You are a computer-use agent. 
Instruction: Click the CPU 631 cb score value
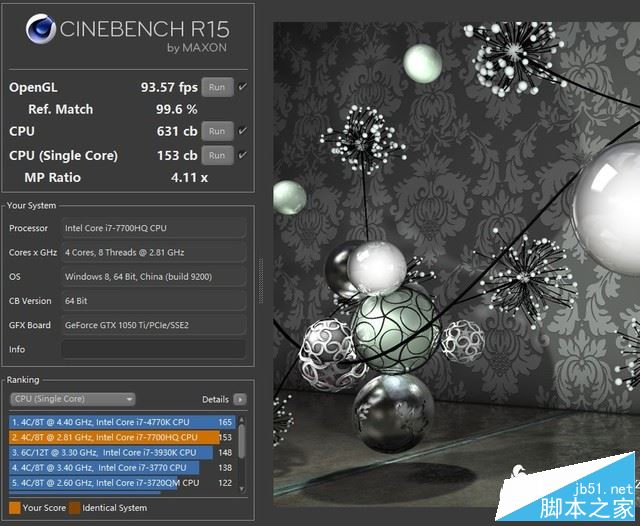[x=177, y=131]
